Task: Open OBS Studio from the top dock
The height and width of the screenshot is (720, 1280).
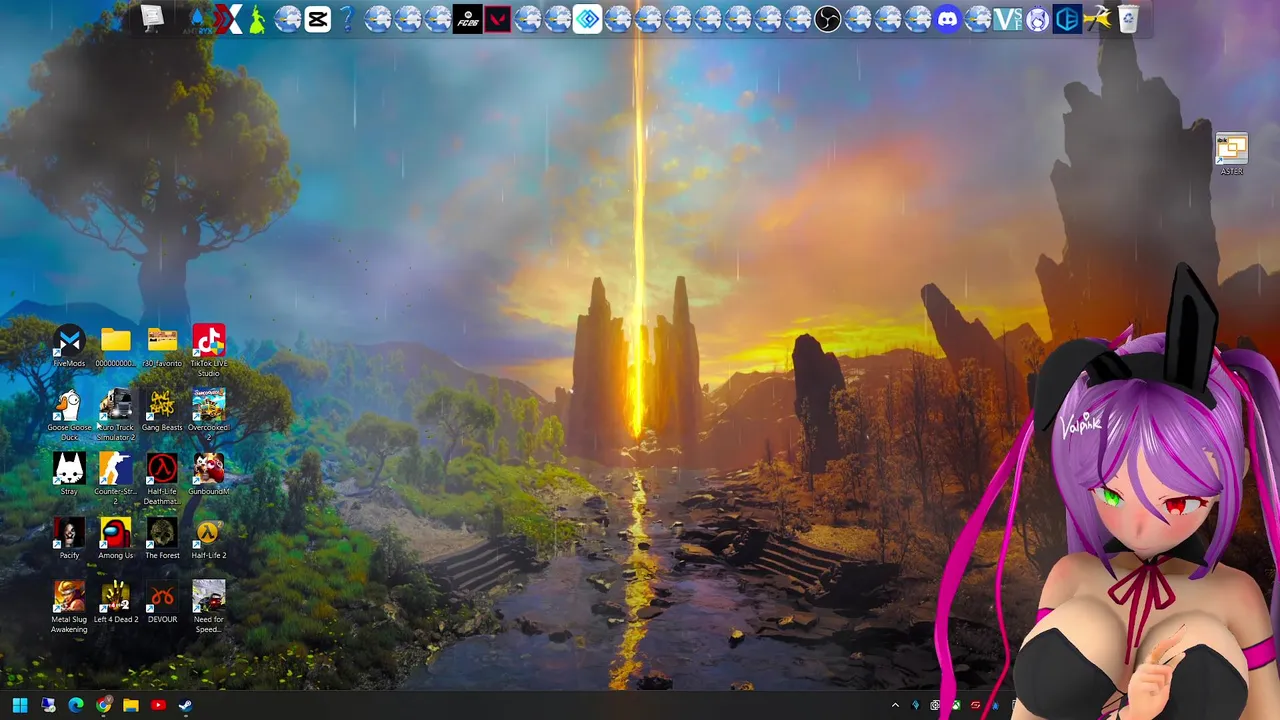Action: [828, 19]
